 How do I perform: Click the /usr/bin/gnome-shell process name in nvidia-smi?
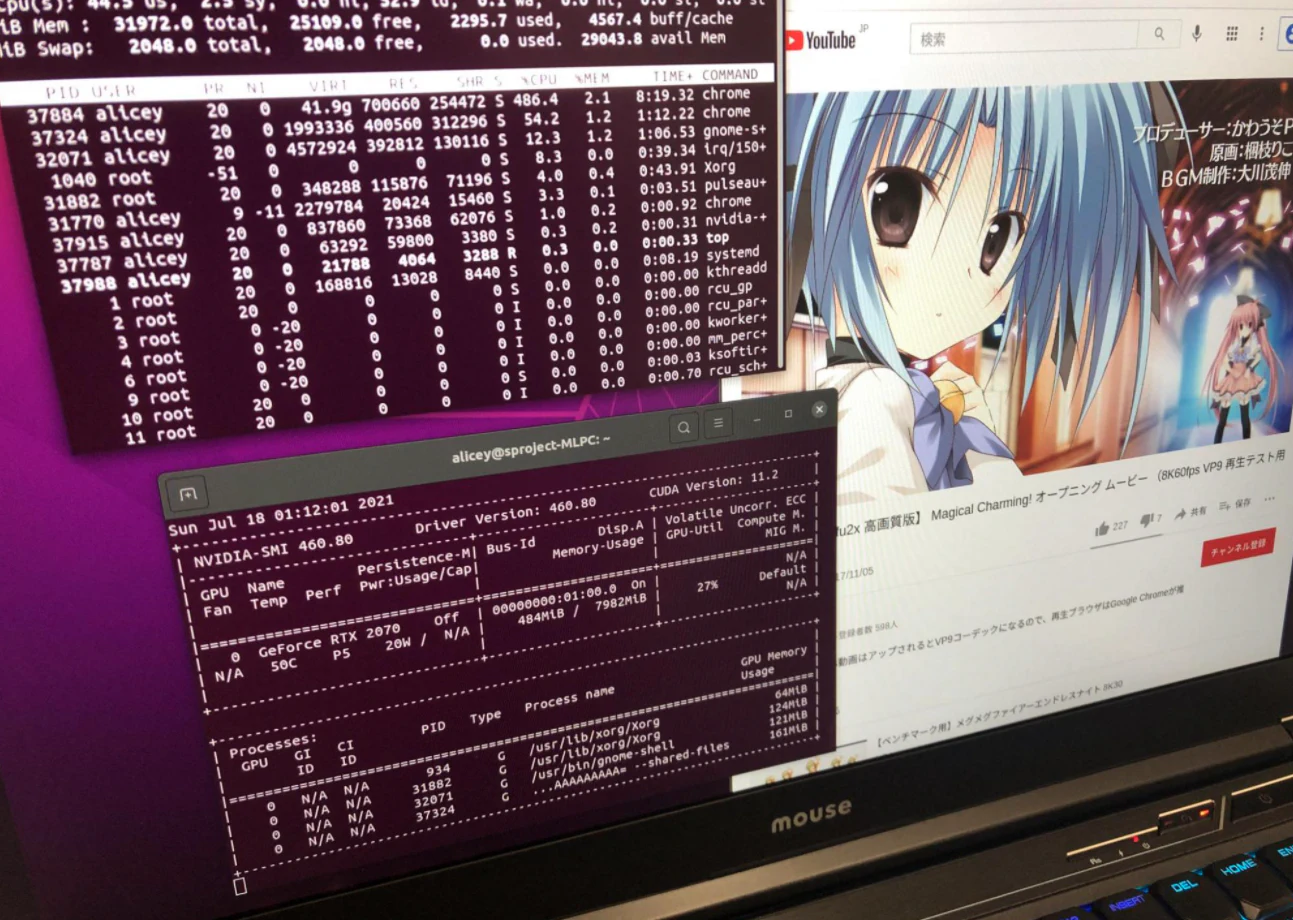603,761
